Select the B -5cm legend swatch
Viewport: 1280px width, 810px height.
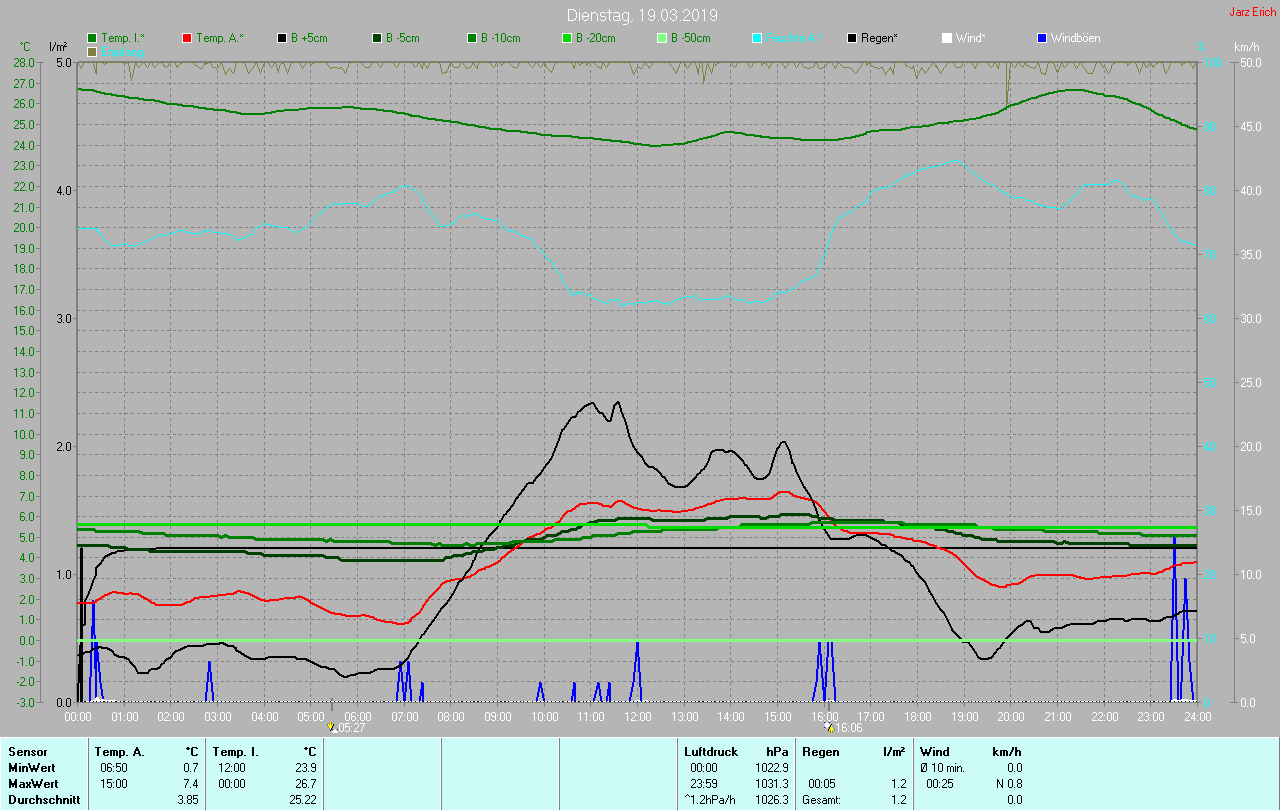377,38
